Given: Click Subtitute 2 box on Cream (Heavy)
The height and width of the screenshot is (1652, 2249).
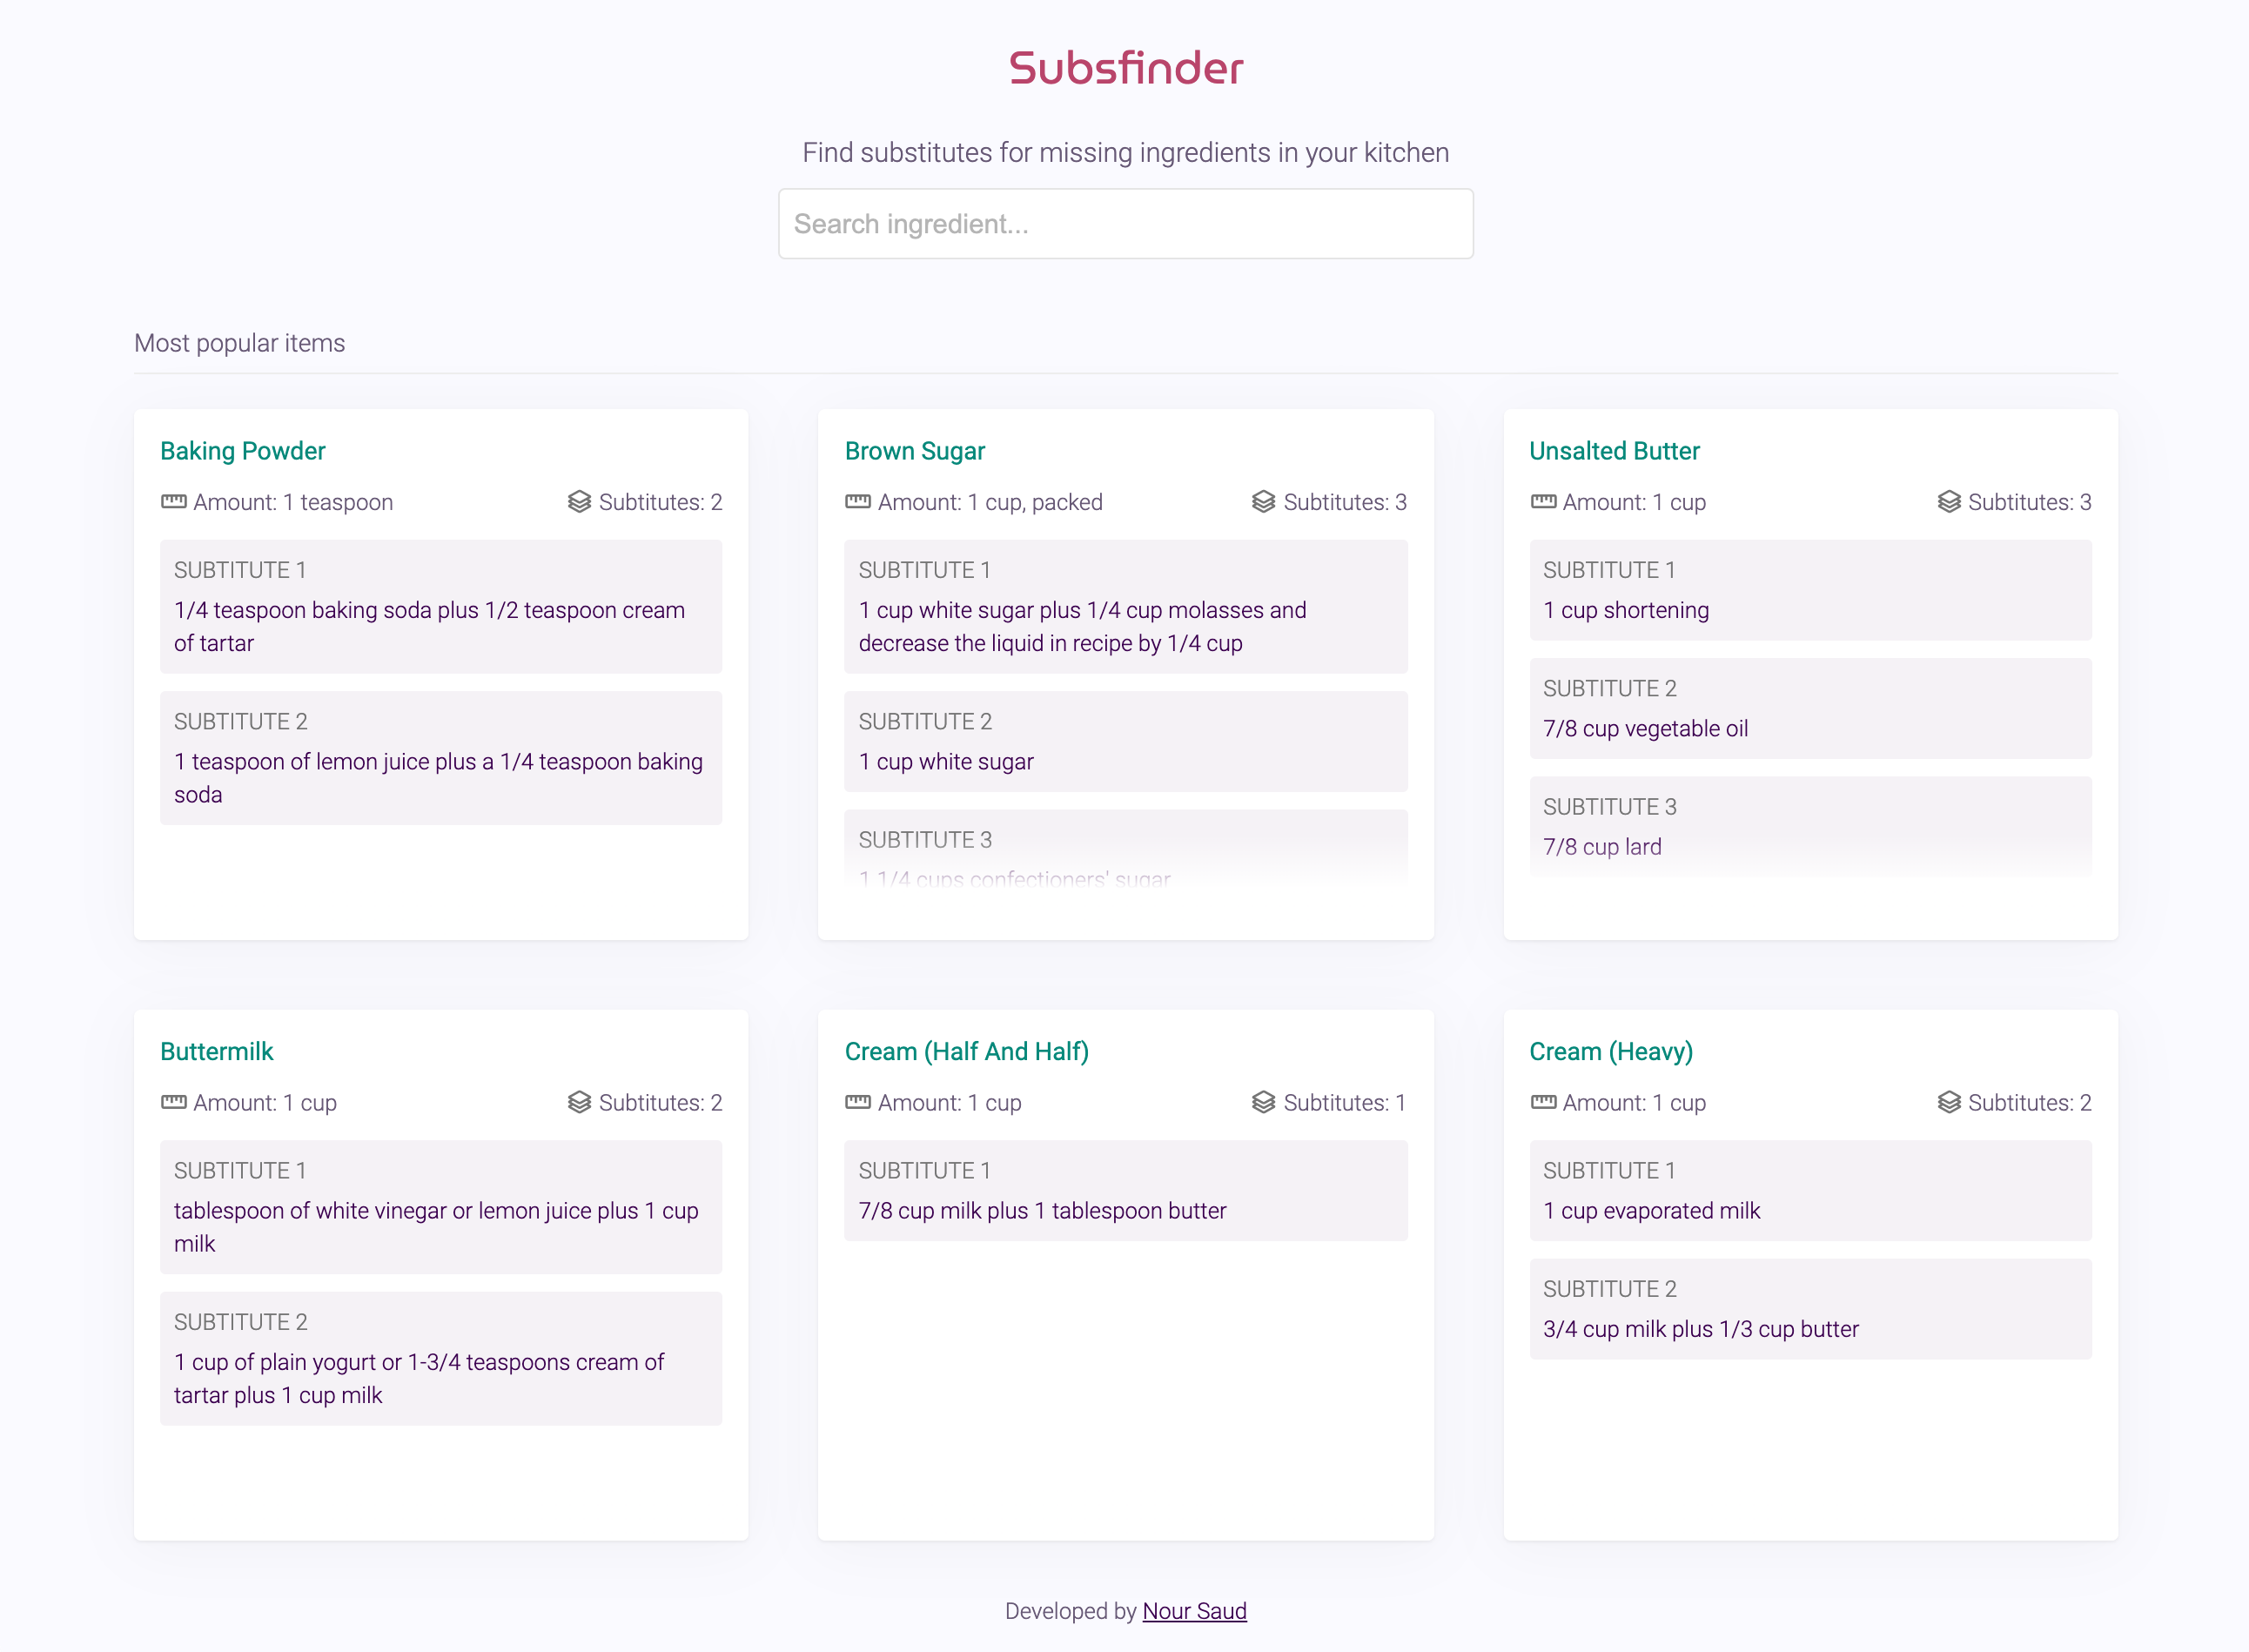Looking at the screenshot, I should 1809,1309.
